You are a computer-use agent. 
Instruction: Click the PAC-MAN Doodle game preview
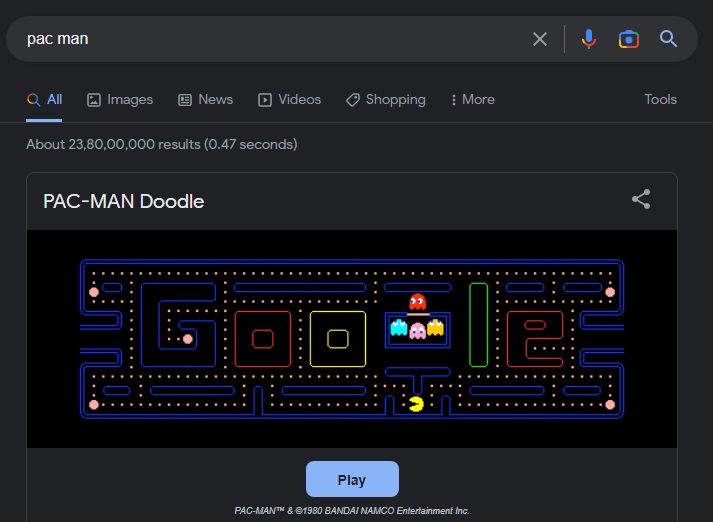click(x=352, y=339)
